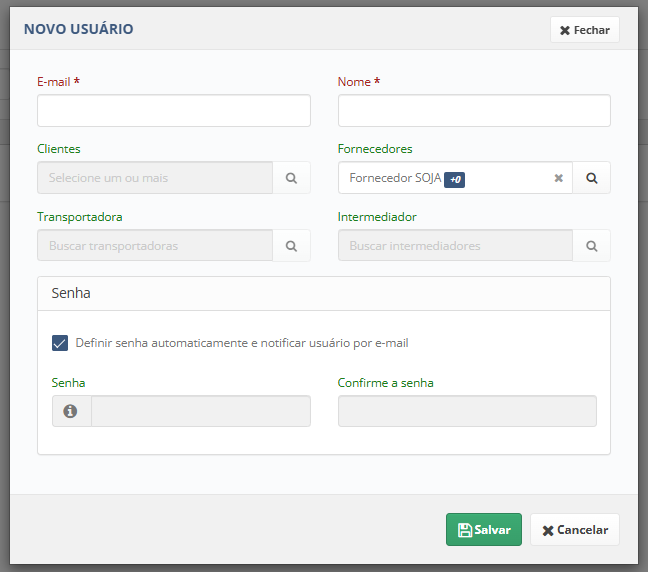
Task: Click the Confirme a senha field
Action: [467, 411]
